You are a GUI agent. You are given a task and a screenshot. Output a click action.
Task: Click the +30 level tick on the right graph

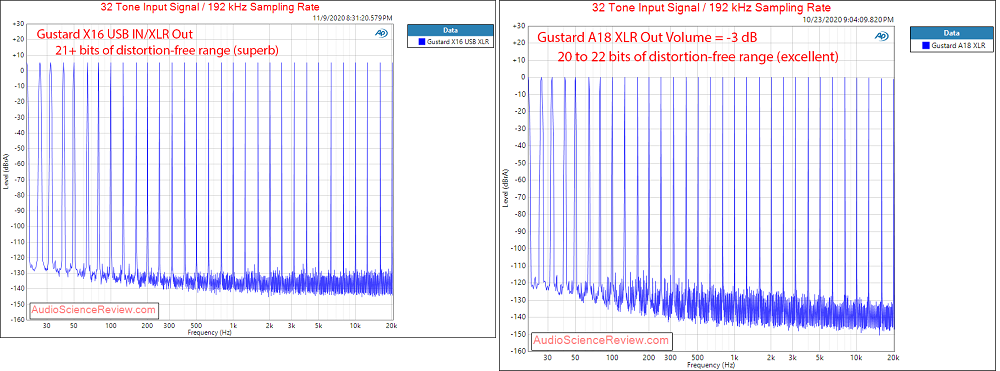pyautogui.click(x=518, y=26)
